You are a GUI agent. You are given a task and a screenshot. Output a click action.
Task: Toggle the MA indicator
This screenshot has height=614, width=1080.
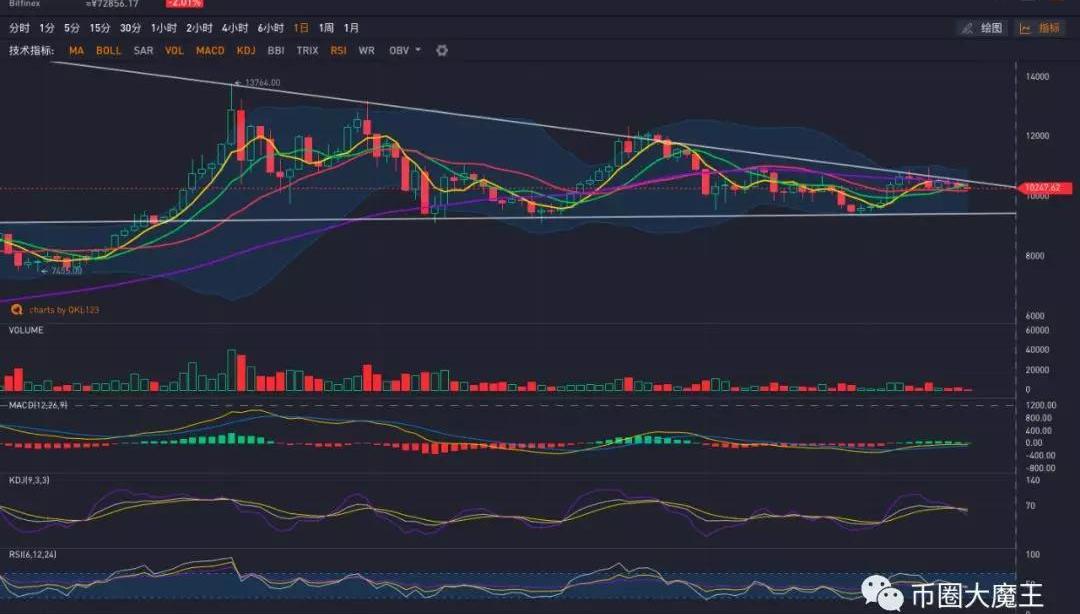coord(76,50)
